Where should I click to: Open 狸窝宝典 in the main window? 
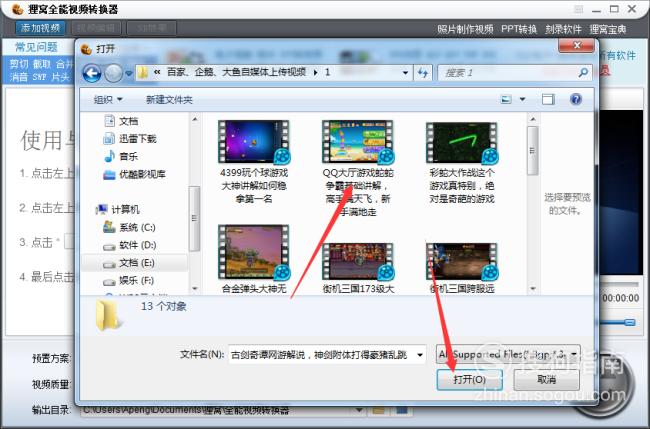pyautogui.click(x=608, y=29)
